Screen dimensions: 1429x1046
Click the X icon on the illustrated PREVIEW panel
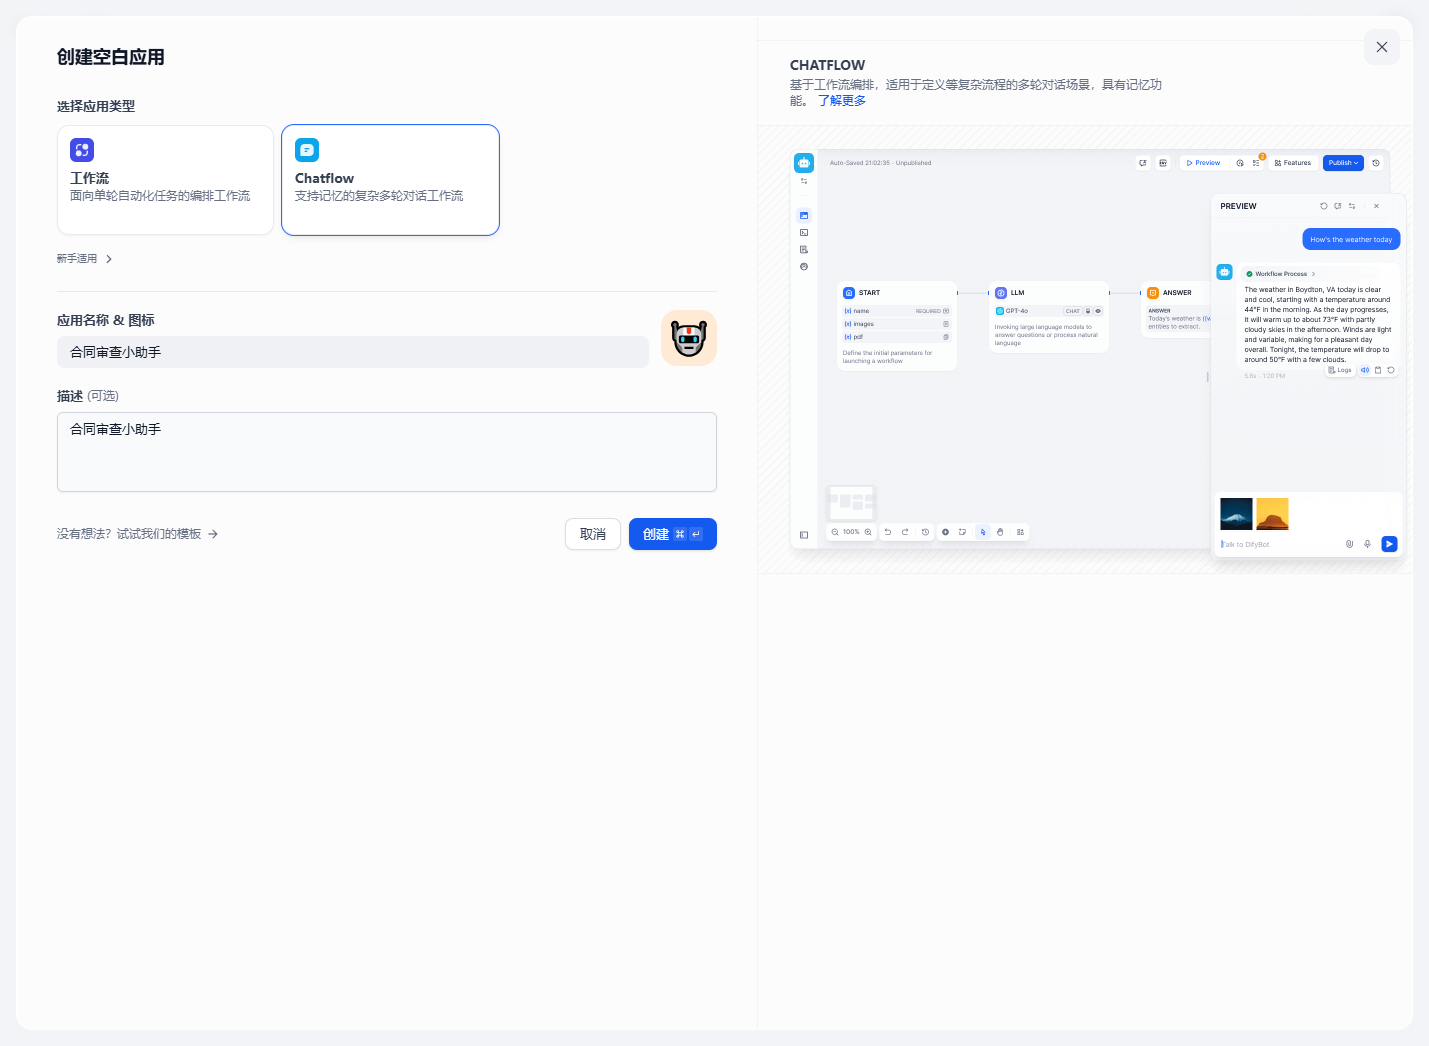pyautogui.click(x=1376, y=206)
